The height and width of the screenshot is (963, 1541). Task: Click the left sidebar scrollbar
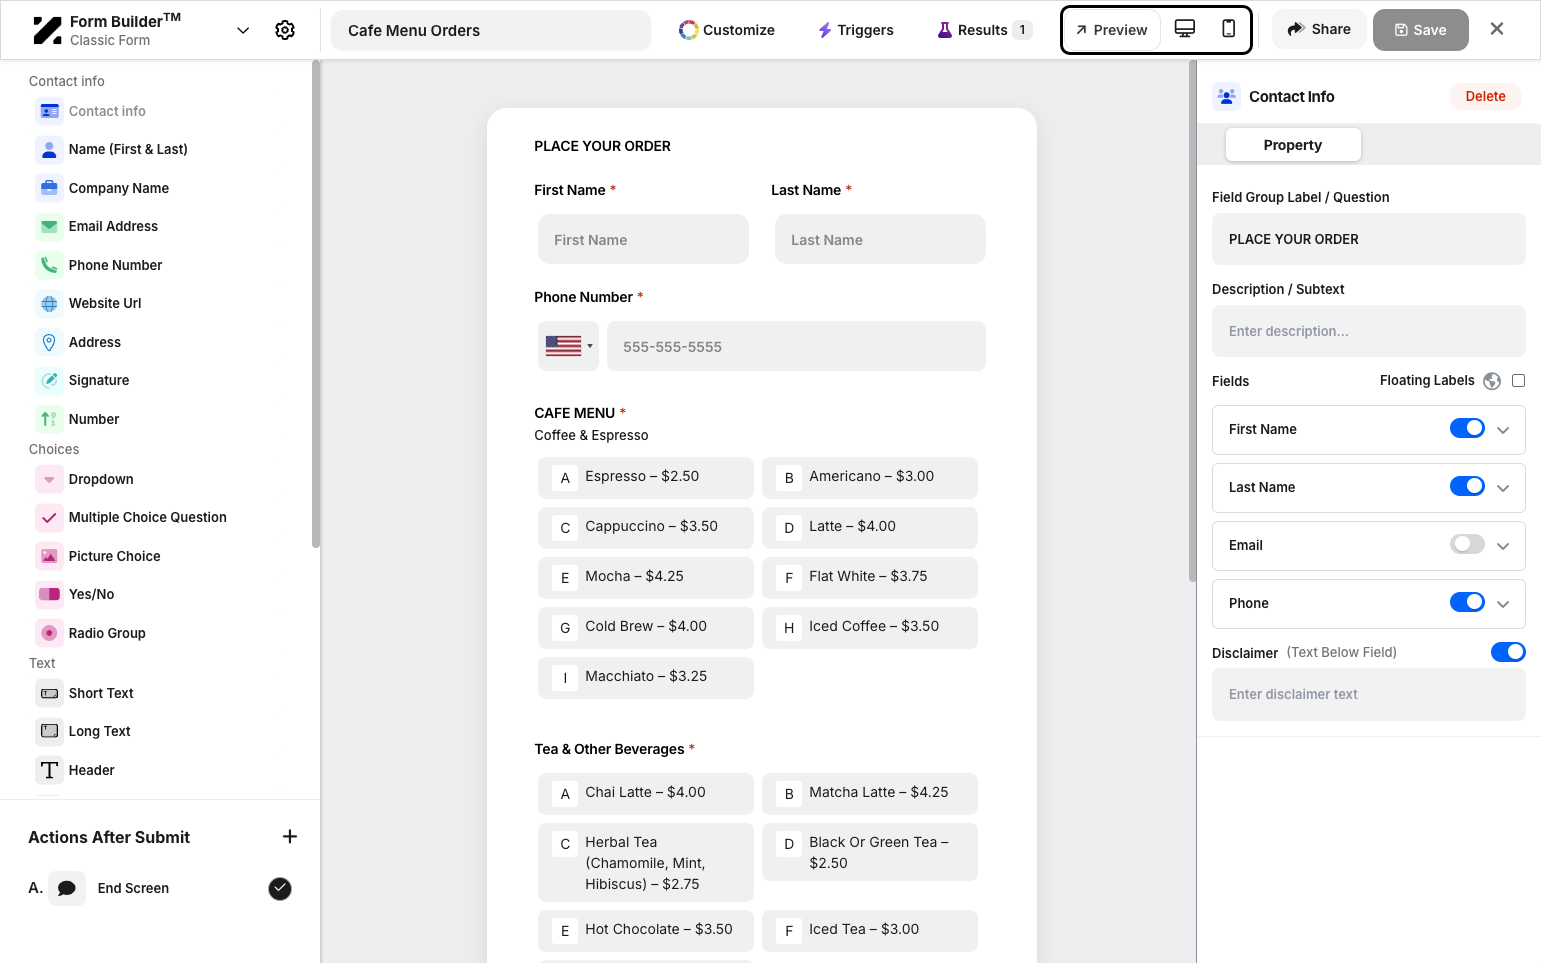coord(316,304)
